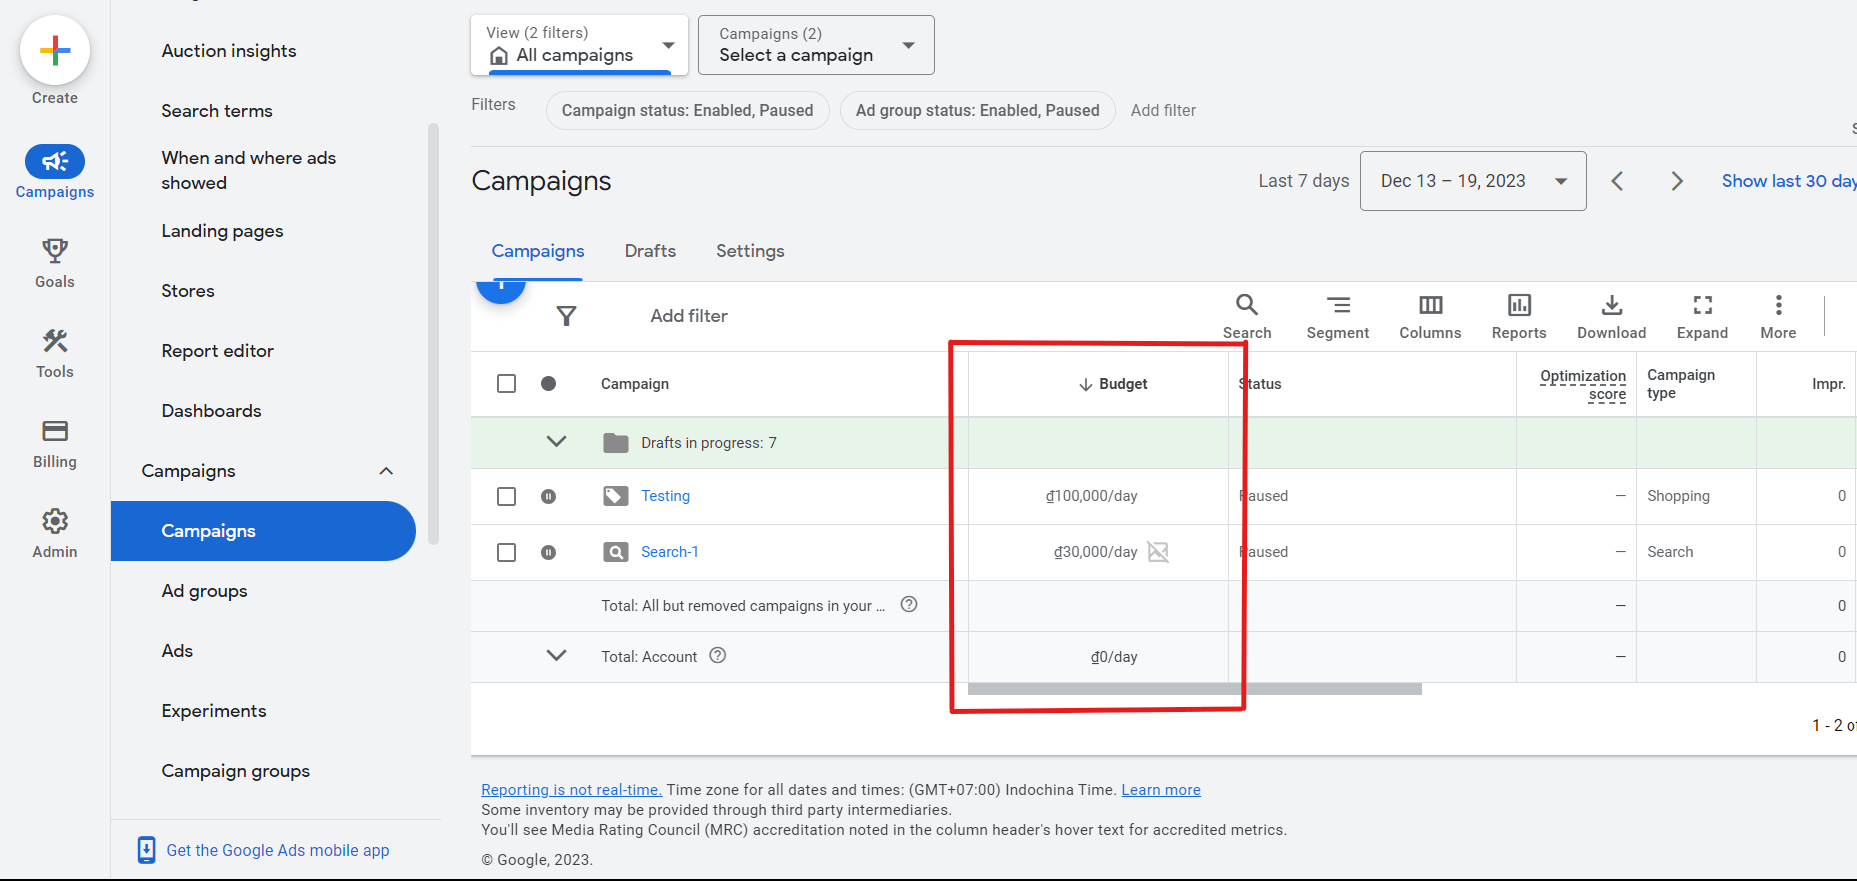The height and width of the screenshot is (881, 1857).
Task: Click Add filter beside the status chips
Action: (x=1163, y=110)
